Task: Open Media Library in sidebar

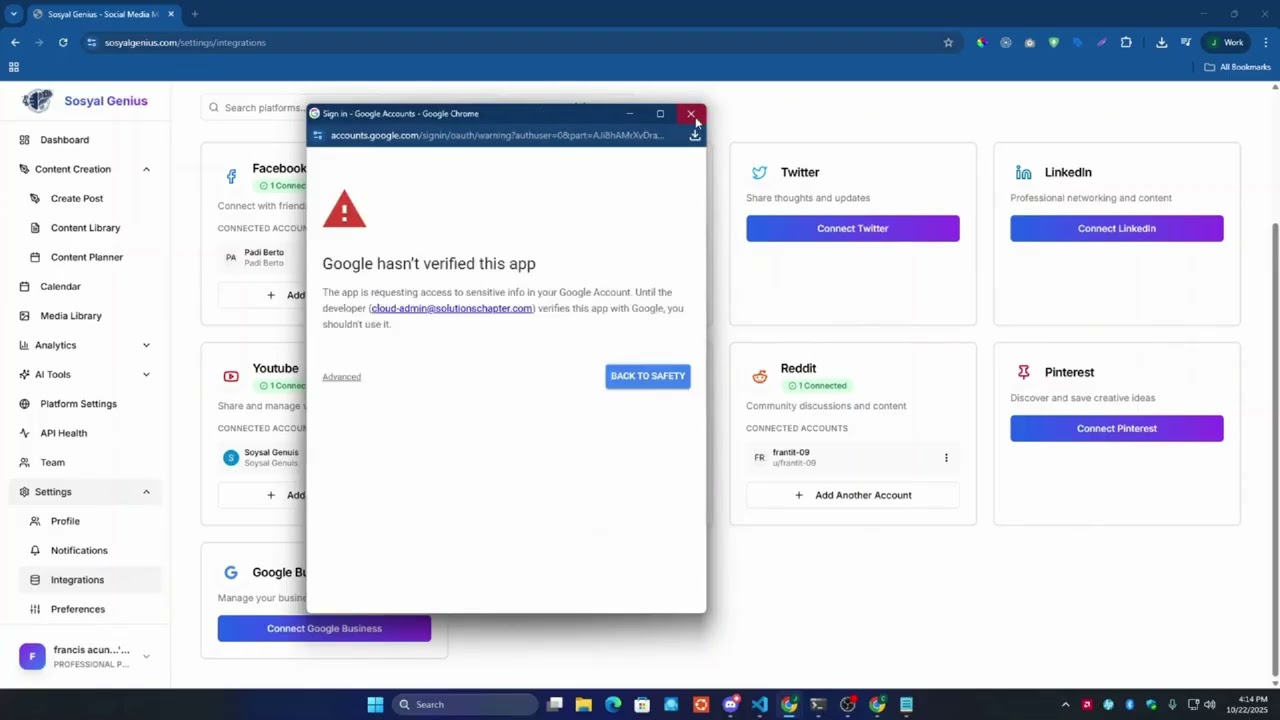Action: coord(71,316)
